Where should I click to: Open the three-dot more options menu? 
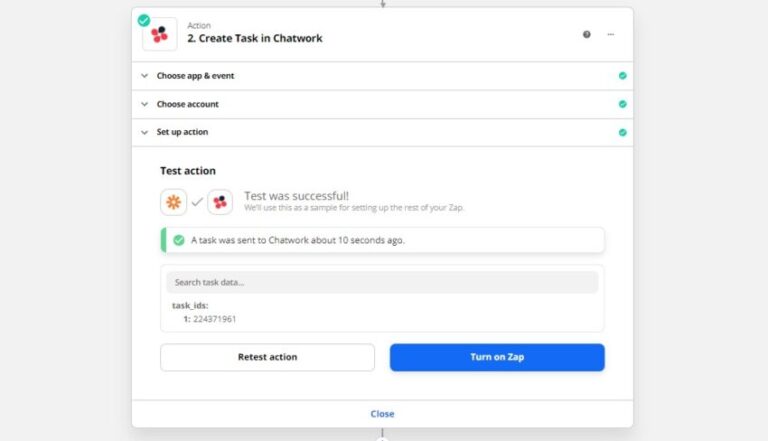coord(611,34)
